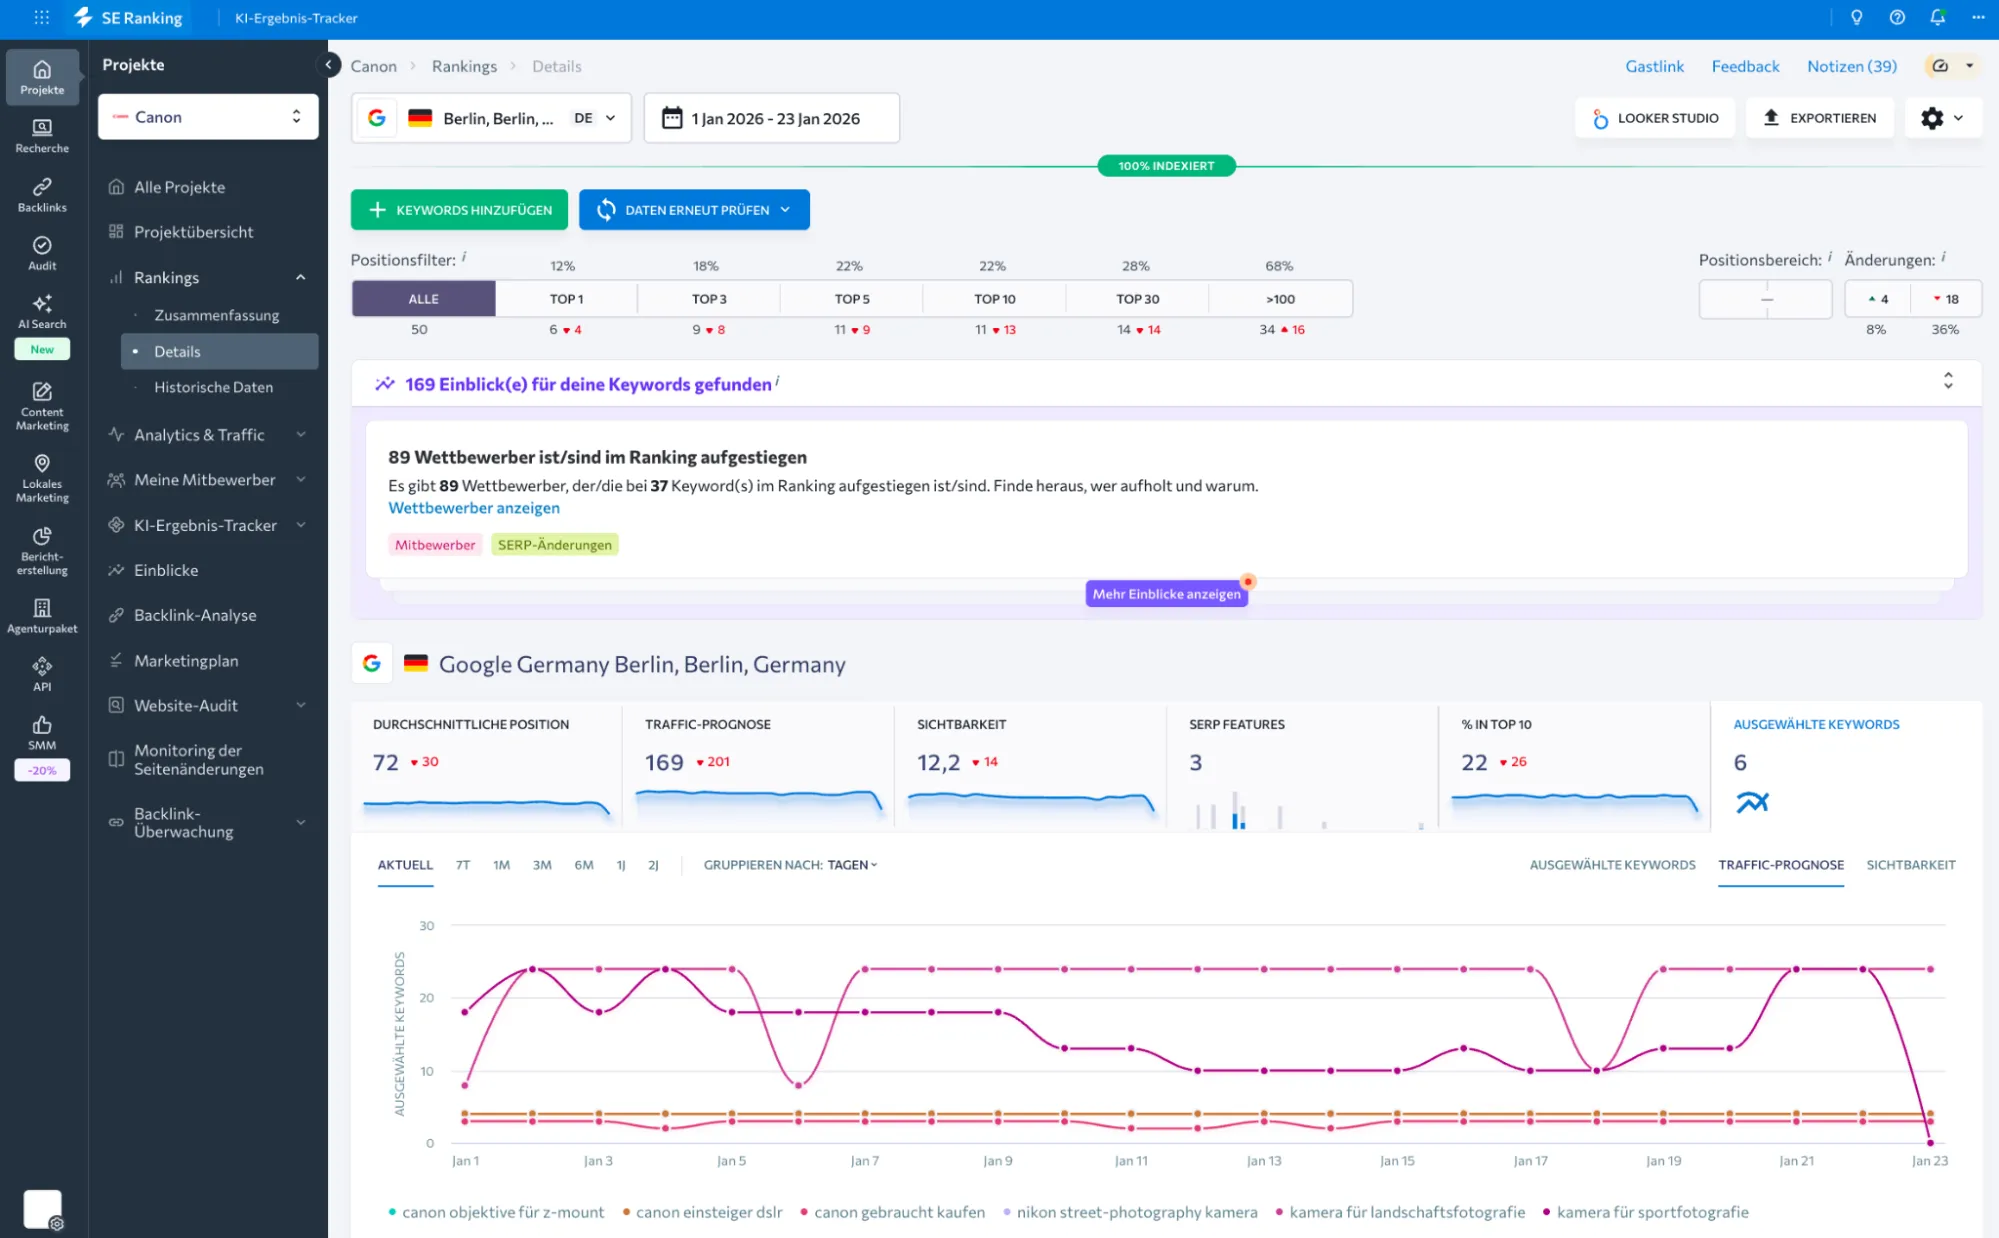Open the date range picker field
1999x1238 pixels.
coord(771,117)
